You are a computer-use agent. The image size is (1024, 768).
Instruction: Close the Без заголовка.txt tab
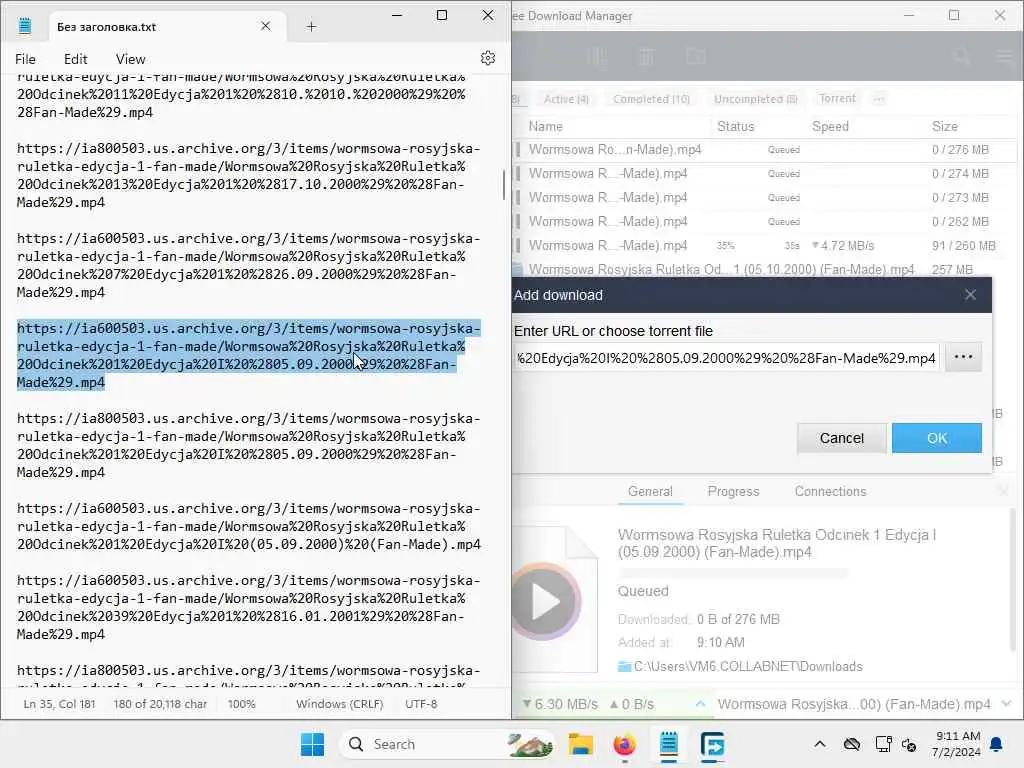(266, 26)
